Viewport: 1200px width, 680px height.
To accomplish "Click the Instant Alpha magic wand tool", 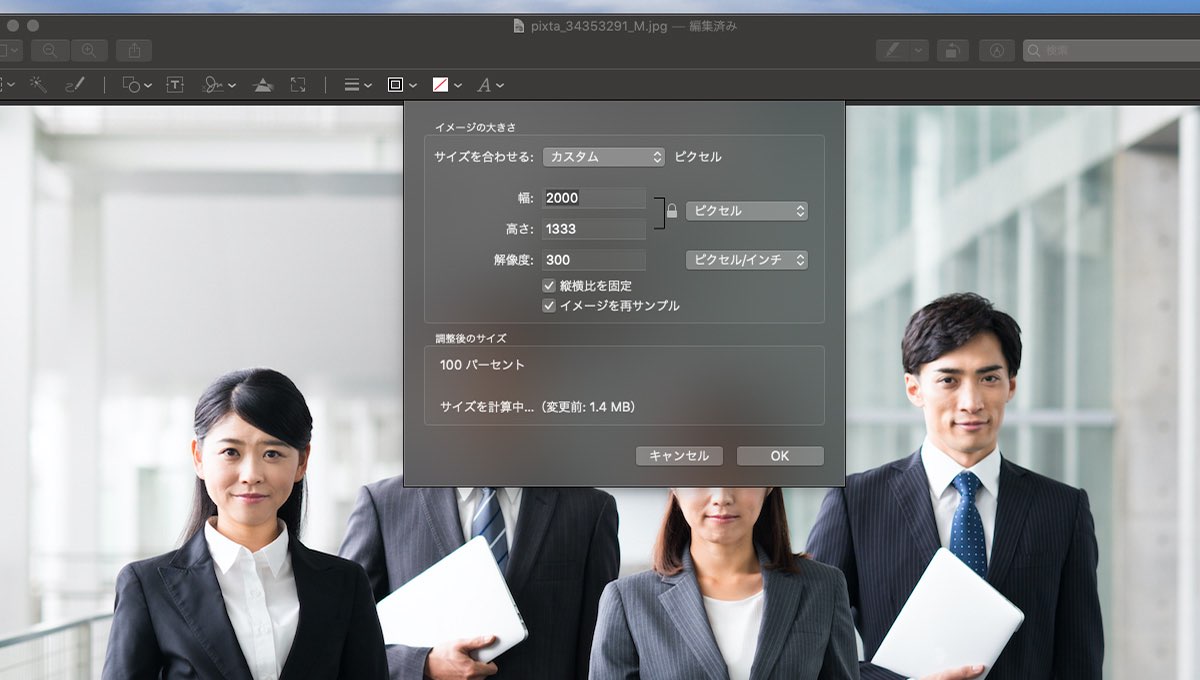I will pos(38,85).
